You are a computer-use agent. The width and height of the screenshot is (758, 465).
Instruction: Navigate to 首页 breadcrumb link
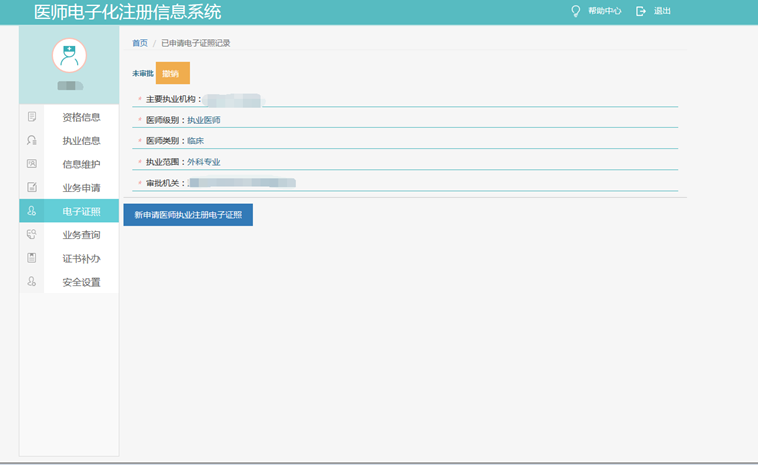(x=140, y=43)
